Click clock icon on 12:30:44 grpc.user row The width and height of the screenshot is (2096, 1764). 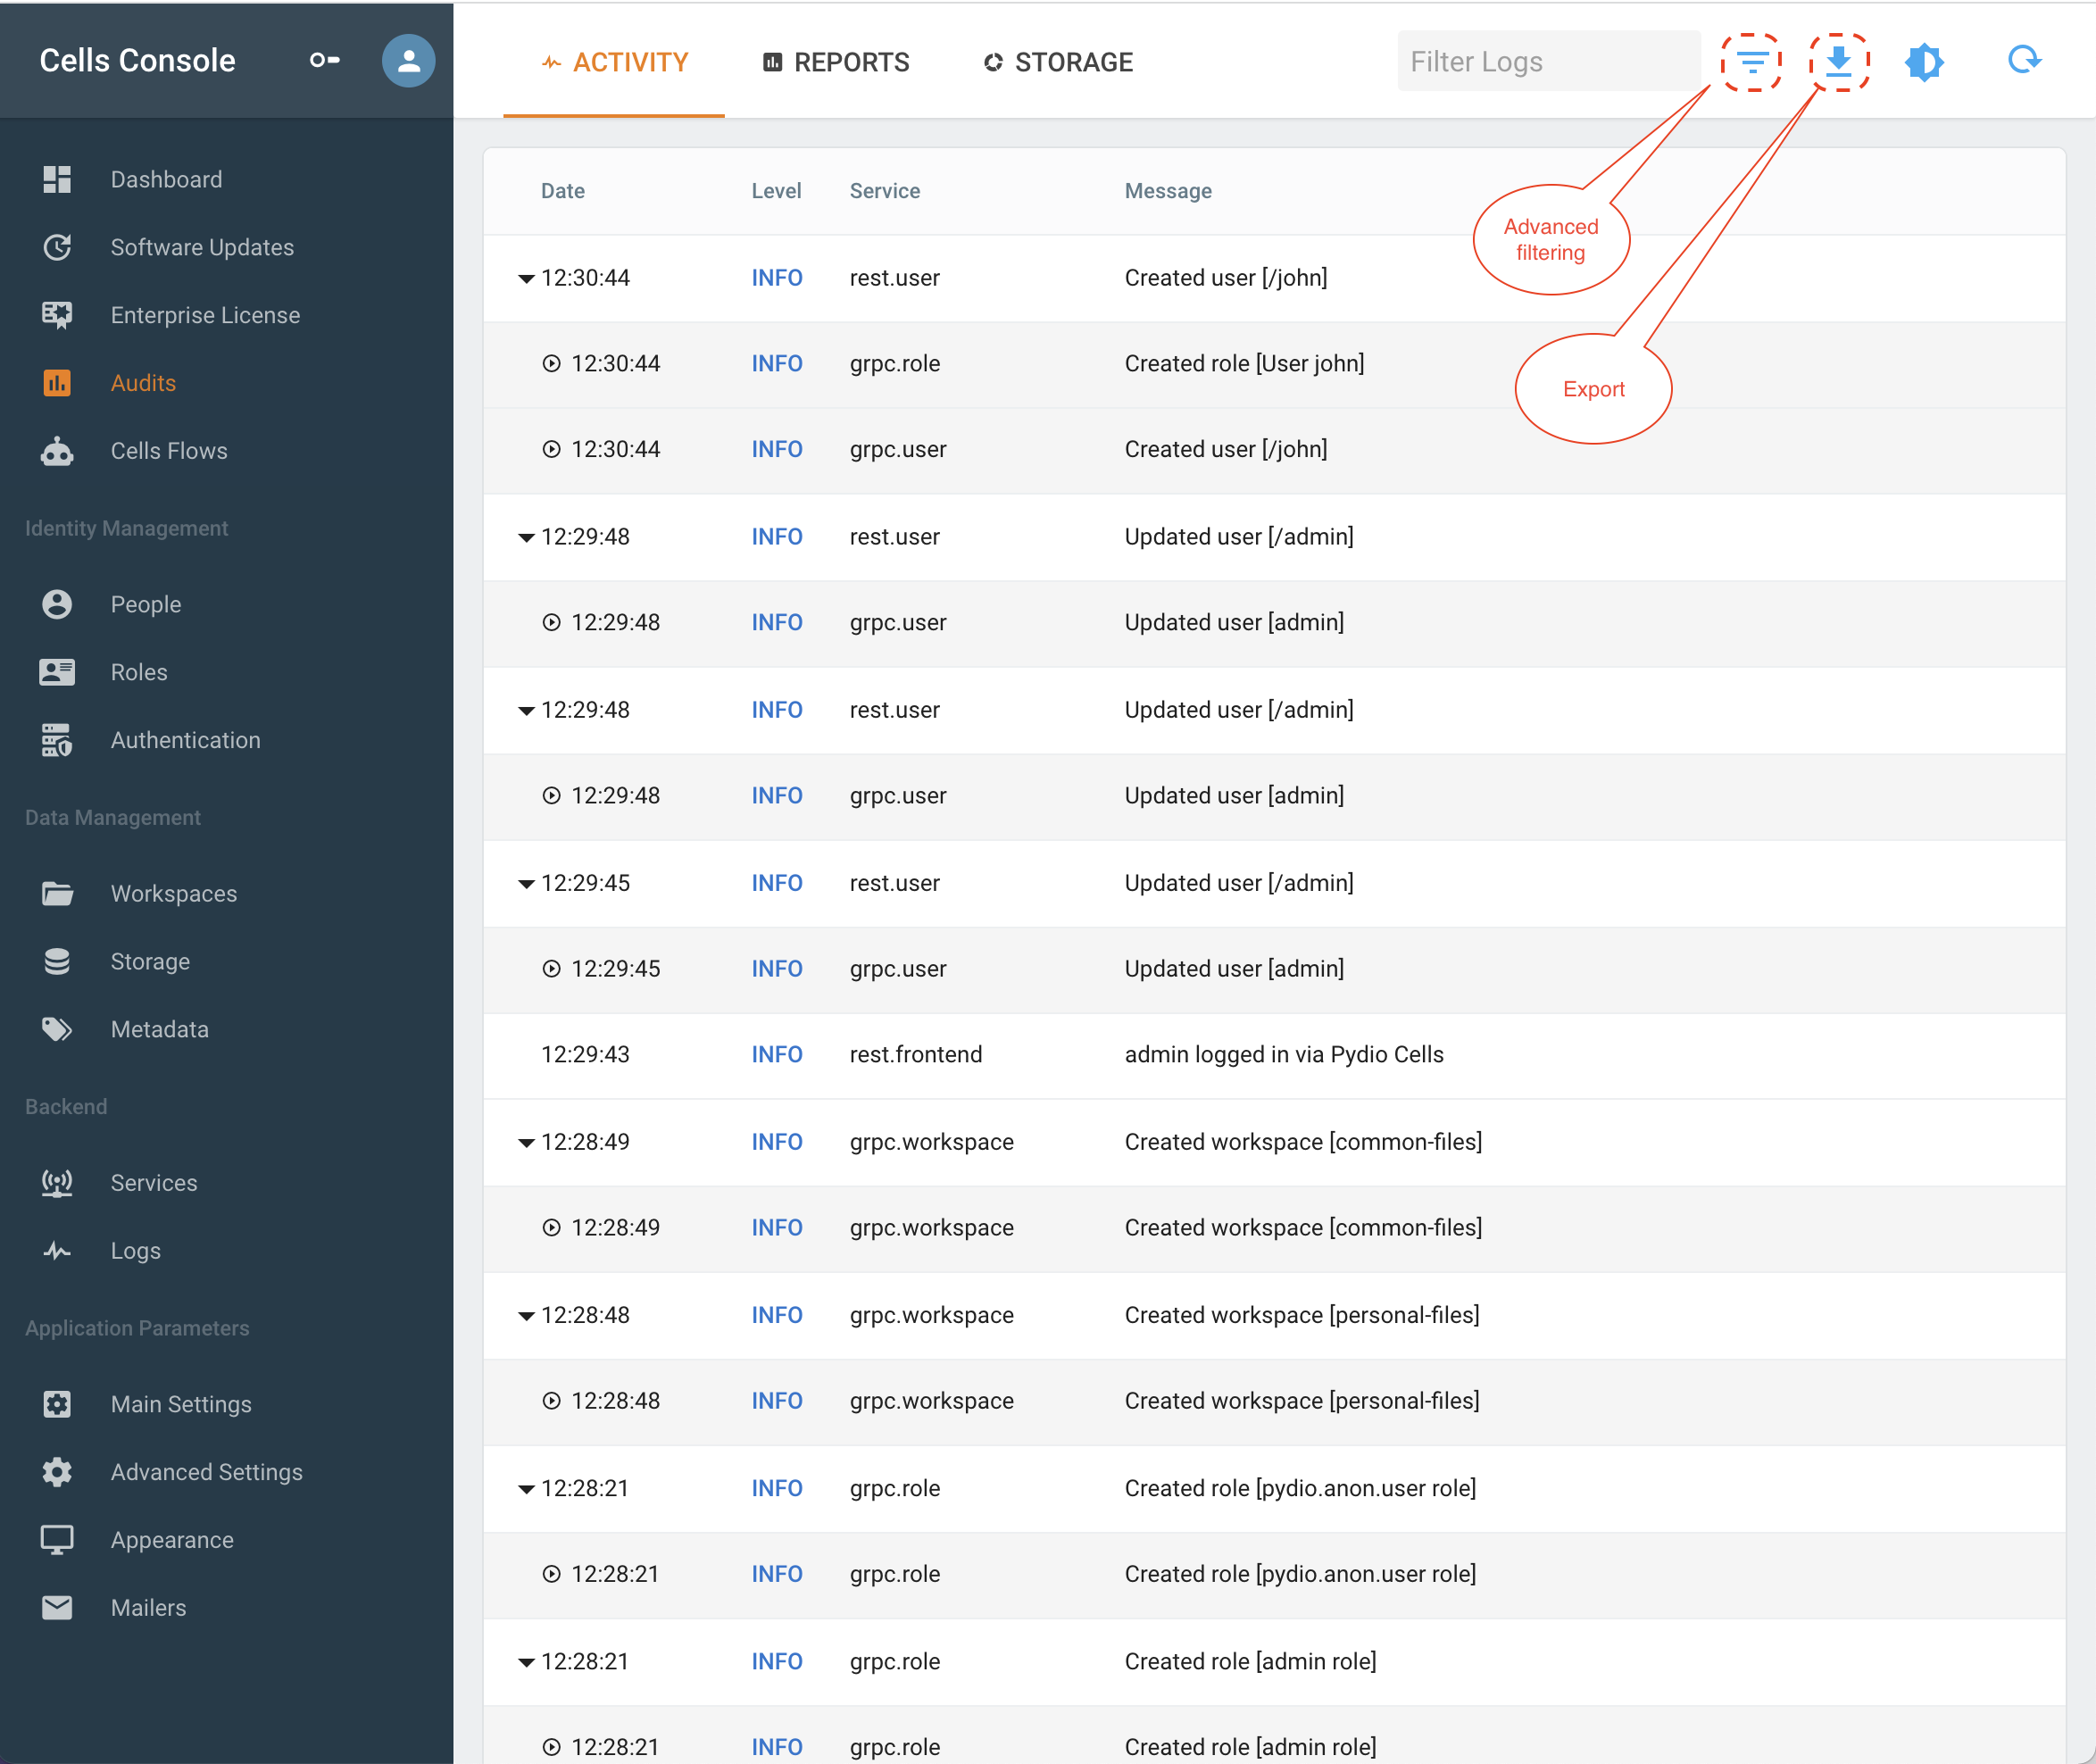[551, 449]
